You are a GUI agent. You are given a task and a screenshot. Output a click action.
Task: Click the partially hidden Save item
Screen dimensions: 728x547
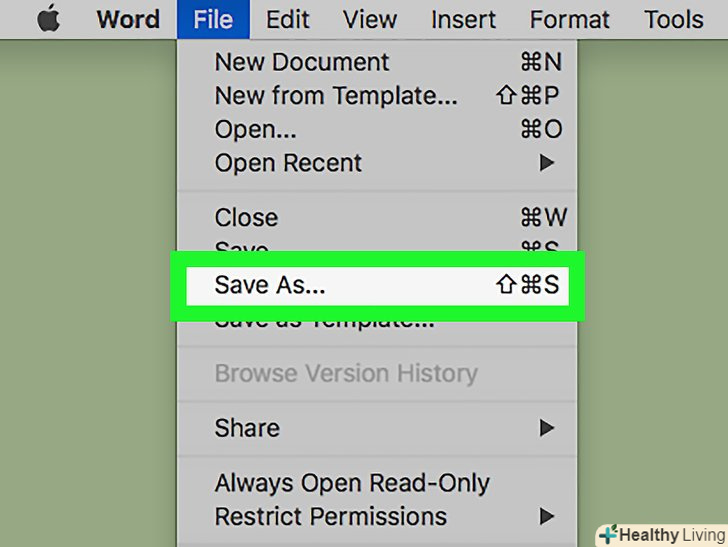242,246
